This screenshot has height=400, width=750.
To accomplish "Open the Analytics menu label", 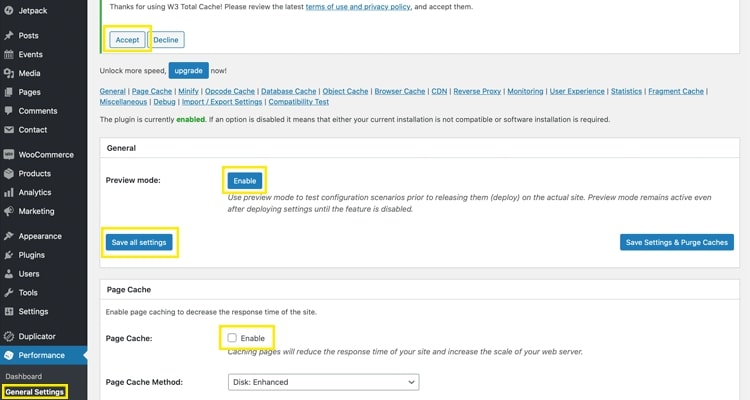I will pos(35,192).
